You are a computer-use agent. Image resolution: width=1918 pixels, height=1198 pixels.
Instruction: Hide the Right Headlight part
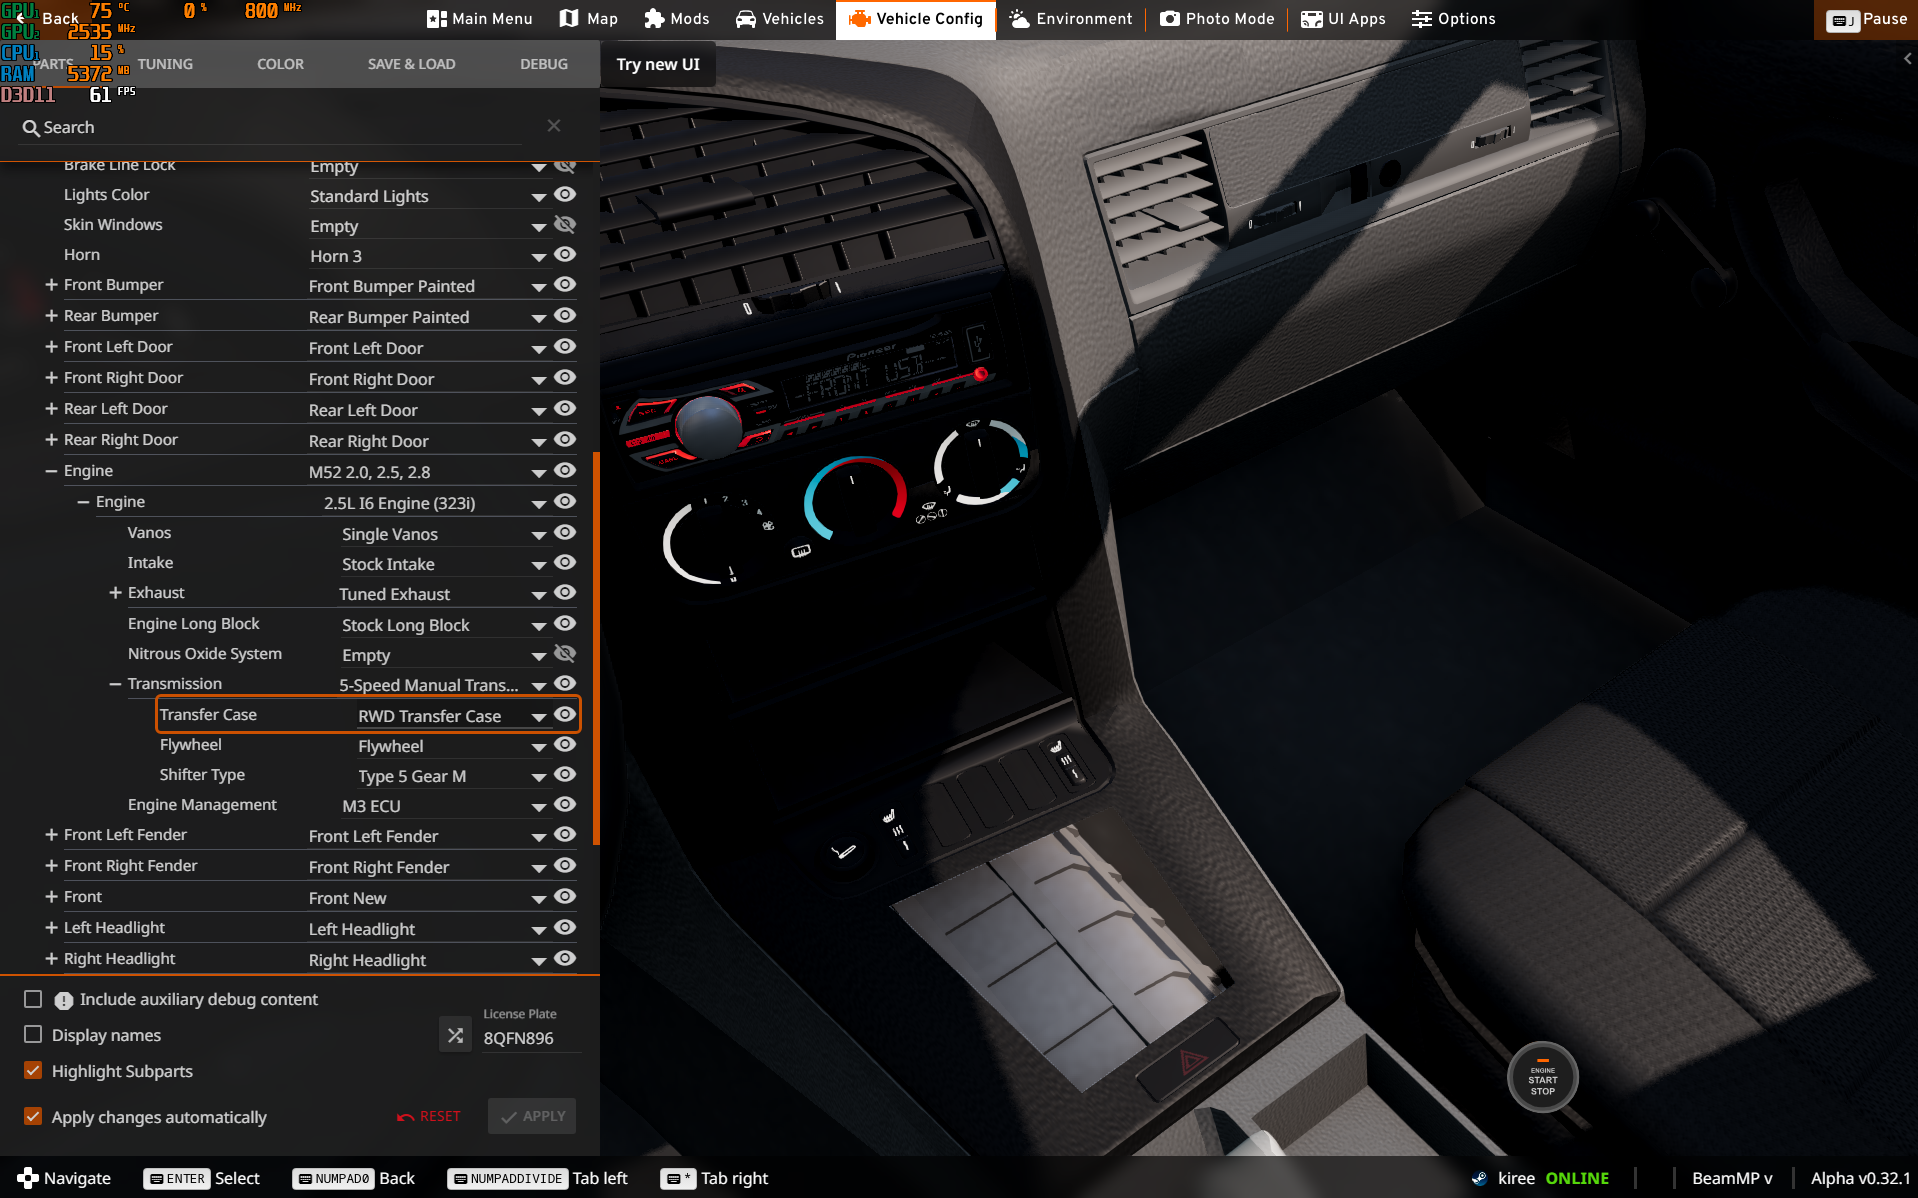(565, 958)
